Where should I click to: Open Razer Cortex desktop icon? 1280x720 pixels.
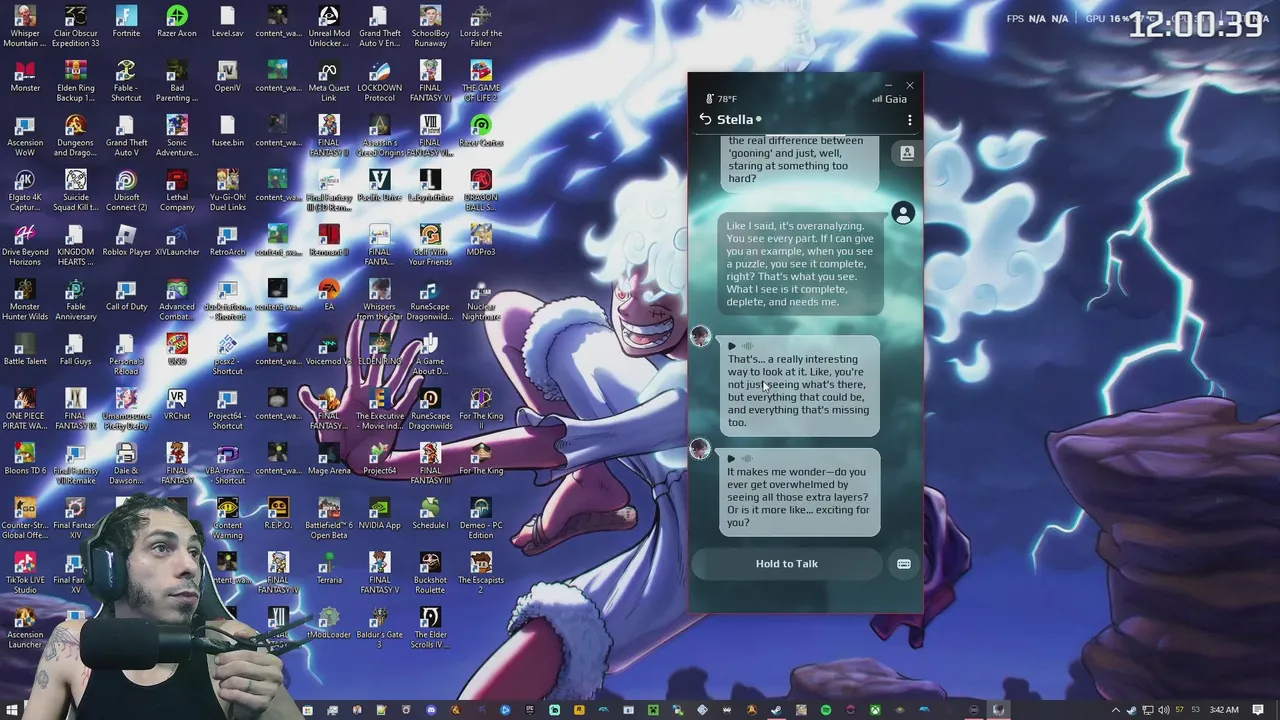[x=481, y=131]
